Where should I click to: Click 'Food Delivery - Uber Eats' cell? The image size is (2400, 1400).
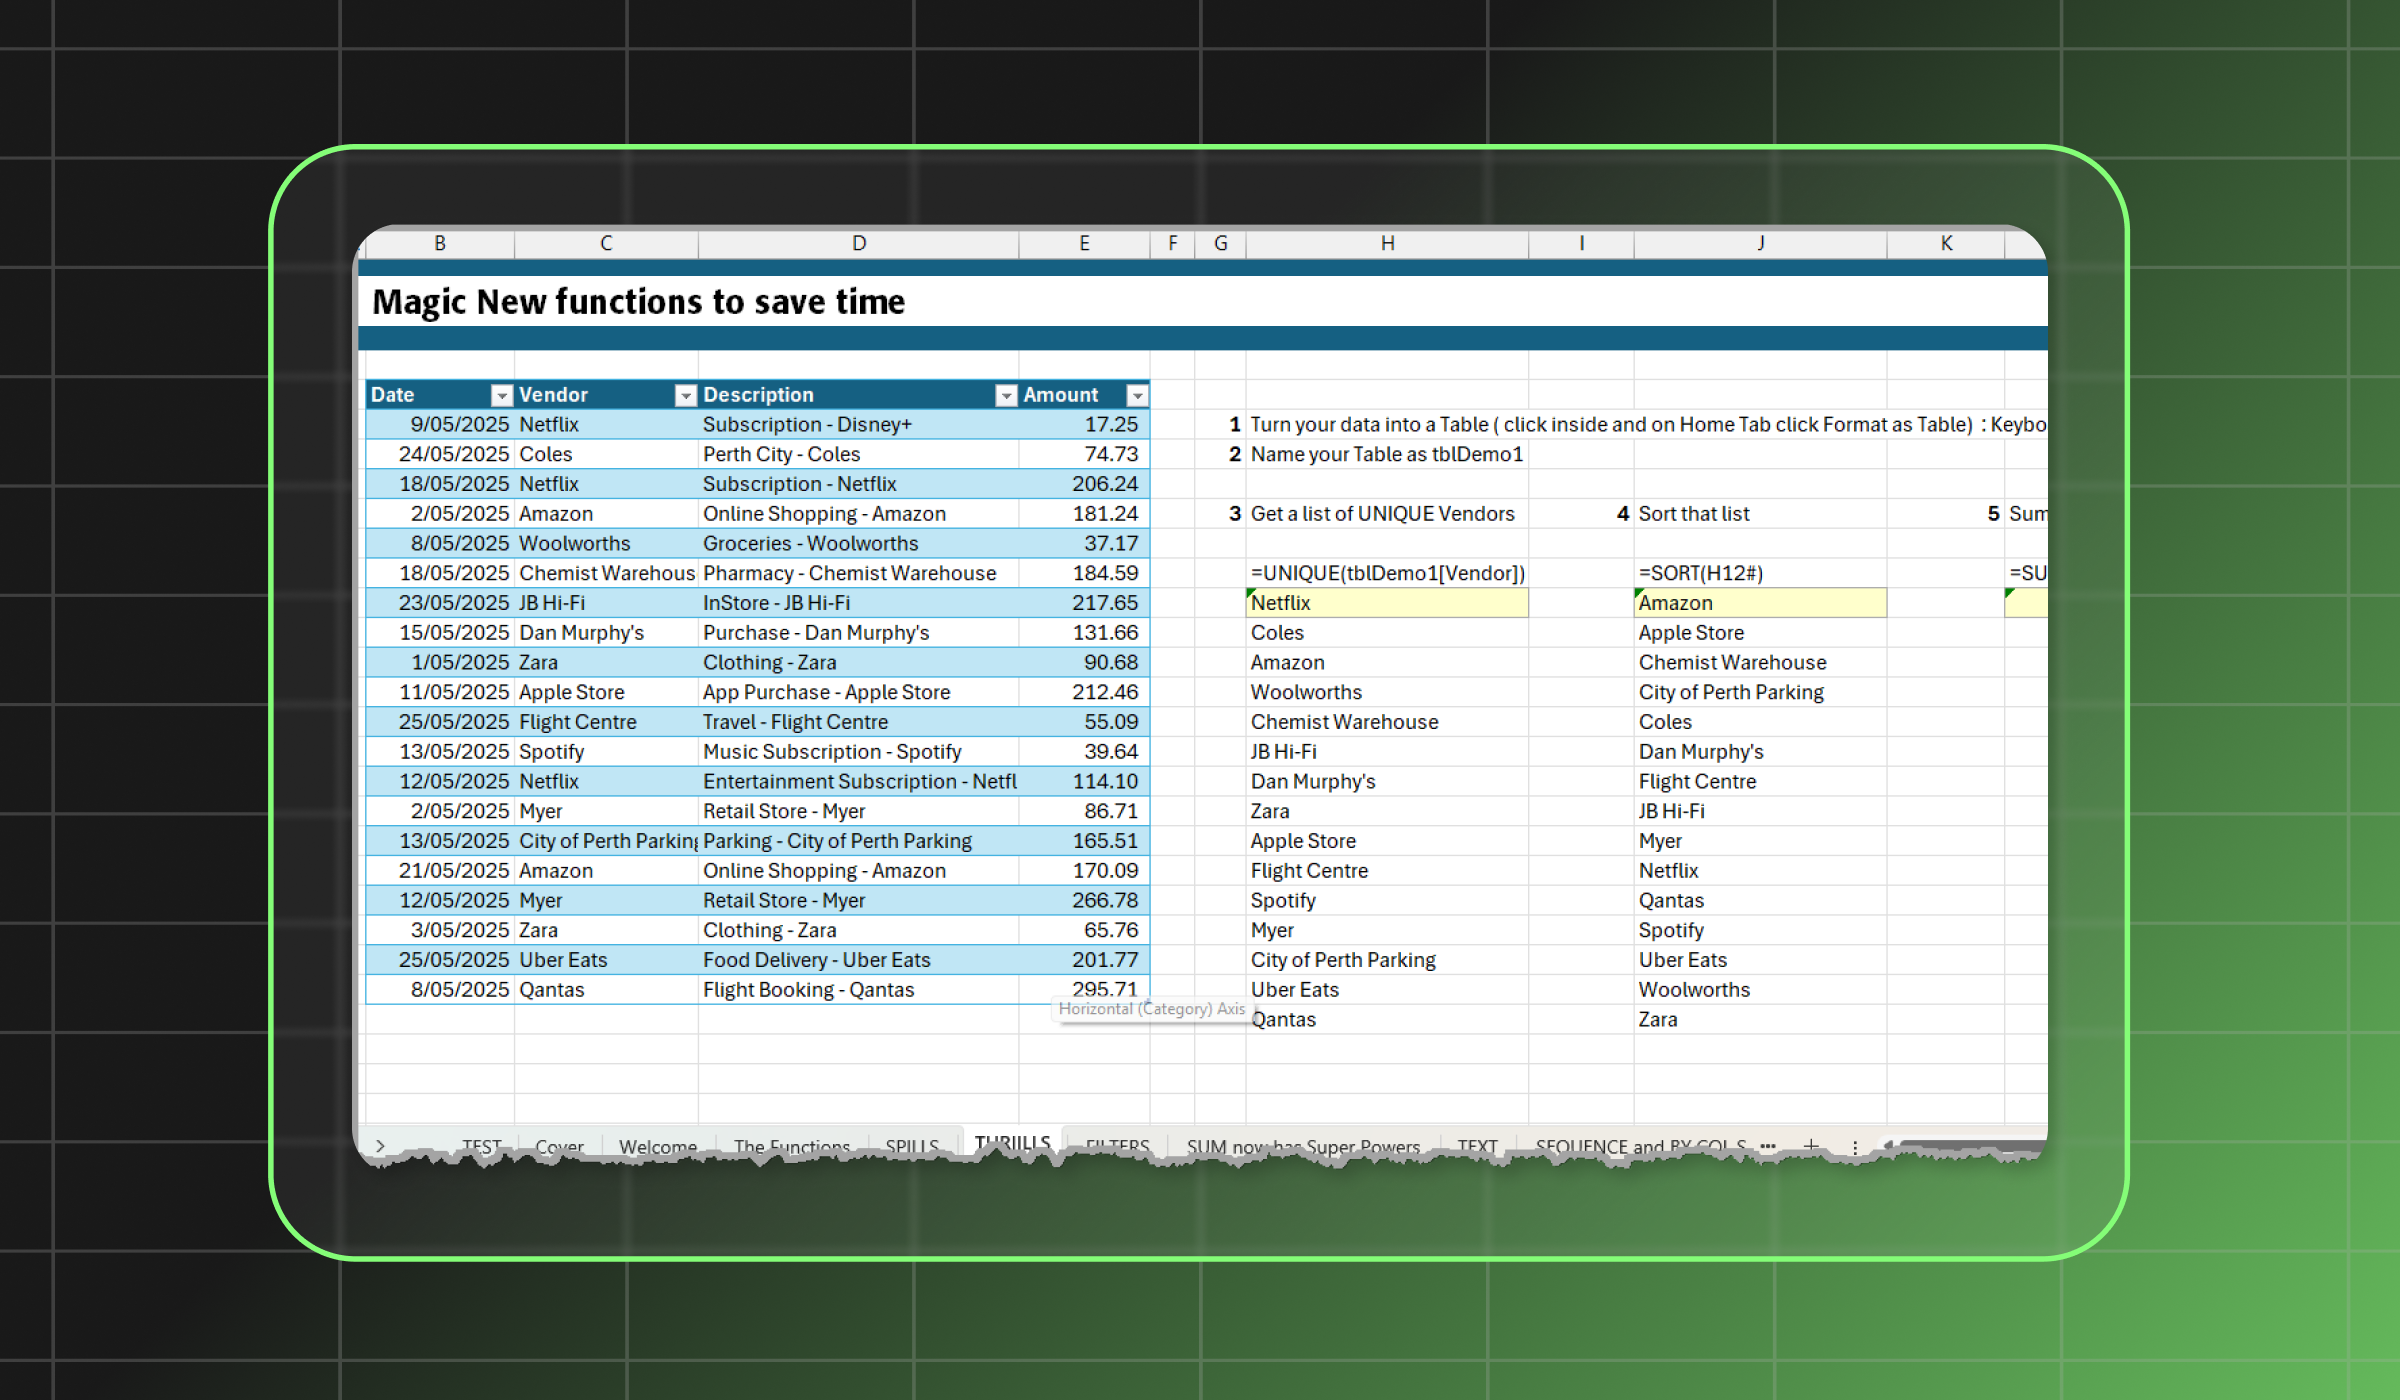(x=858, y=960)
